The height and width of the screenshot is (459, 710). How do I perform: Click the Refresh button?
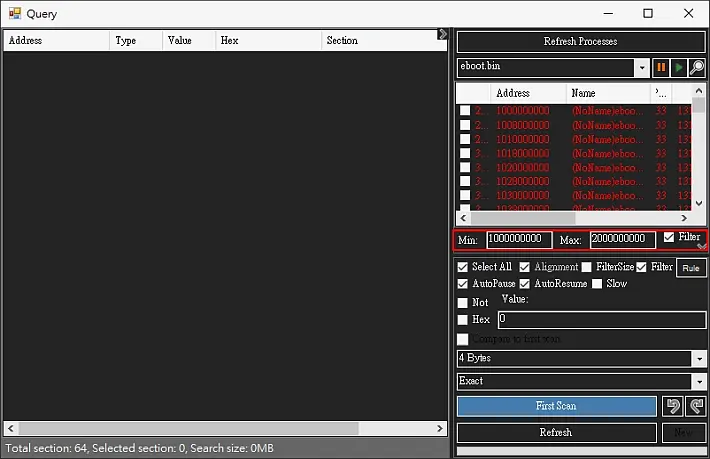coord(556,433)
